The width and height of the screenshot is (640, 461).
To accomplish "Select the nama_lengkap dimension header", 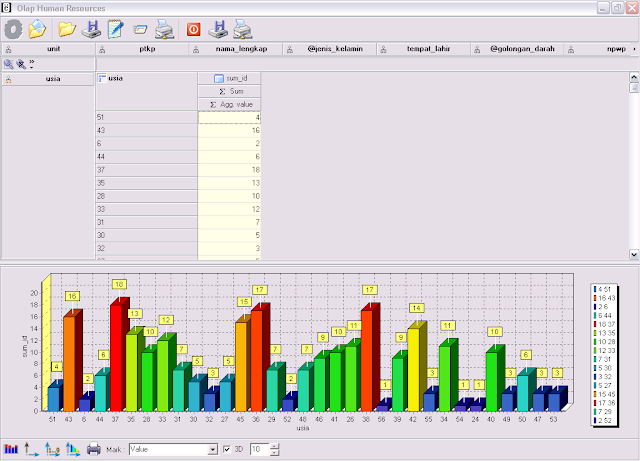I will point(236,47).
